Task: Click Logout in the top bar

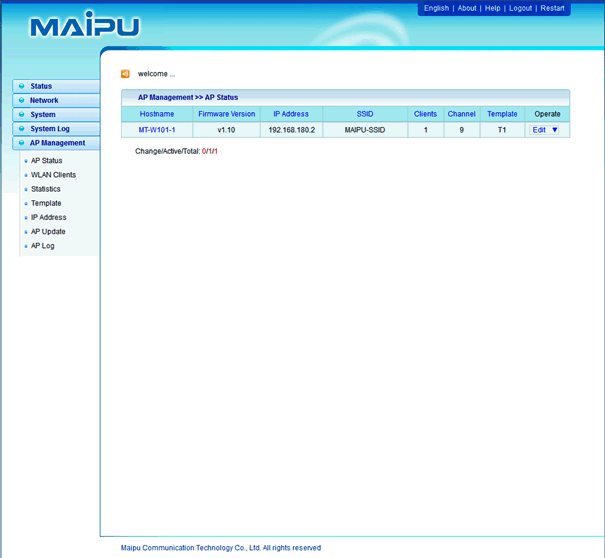Action: 521,8
